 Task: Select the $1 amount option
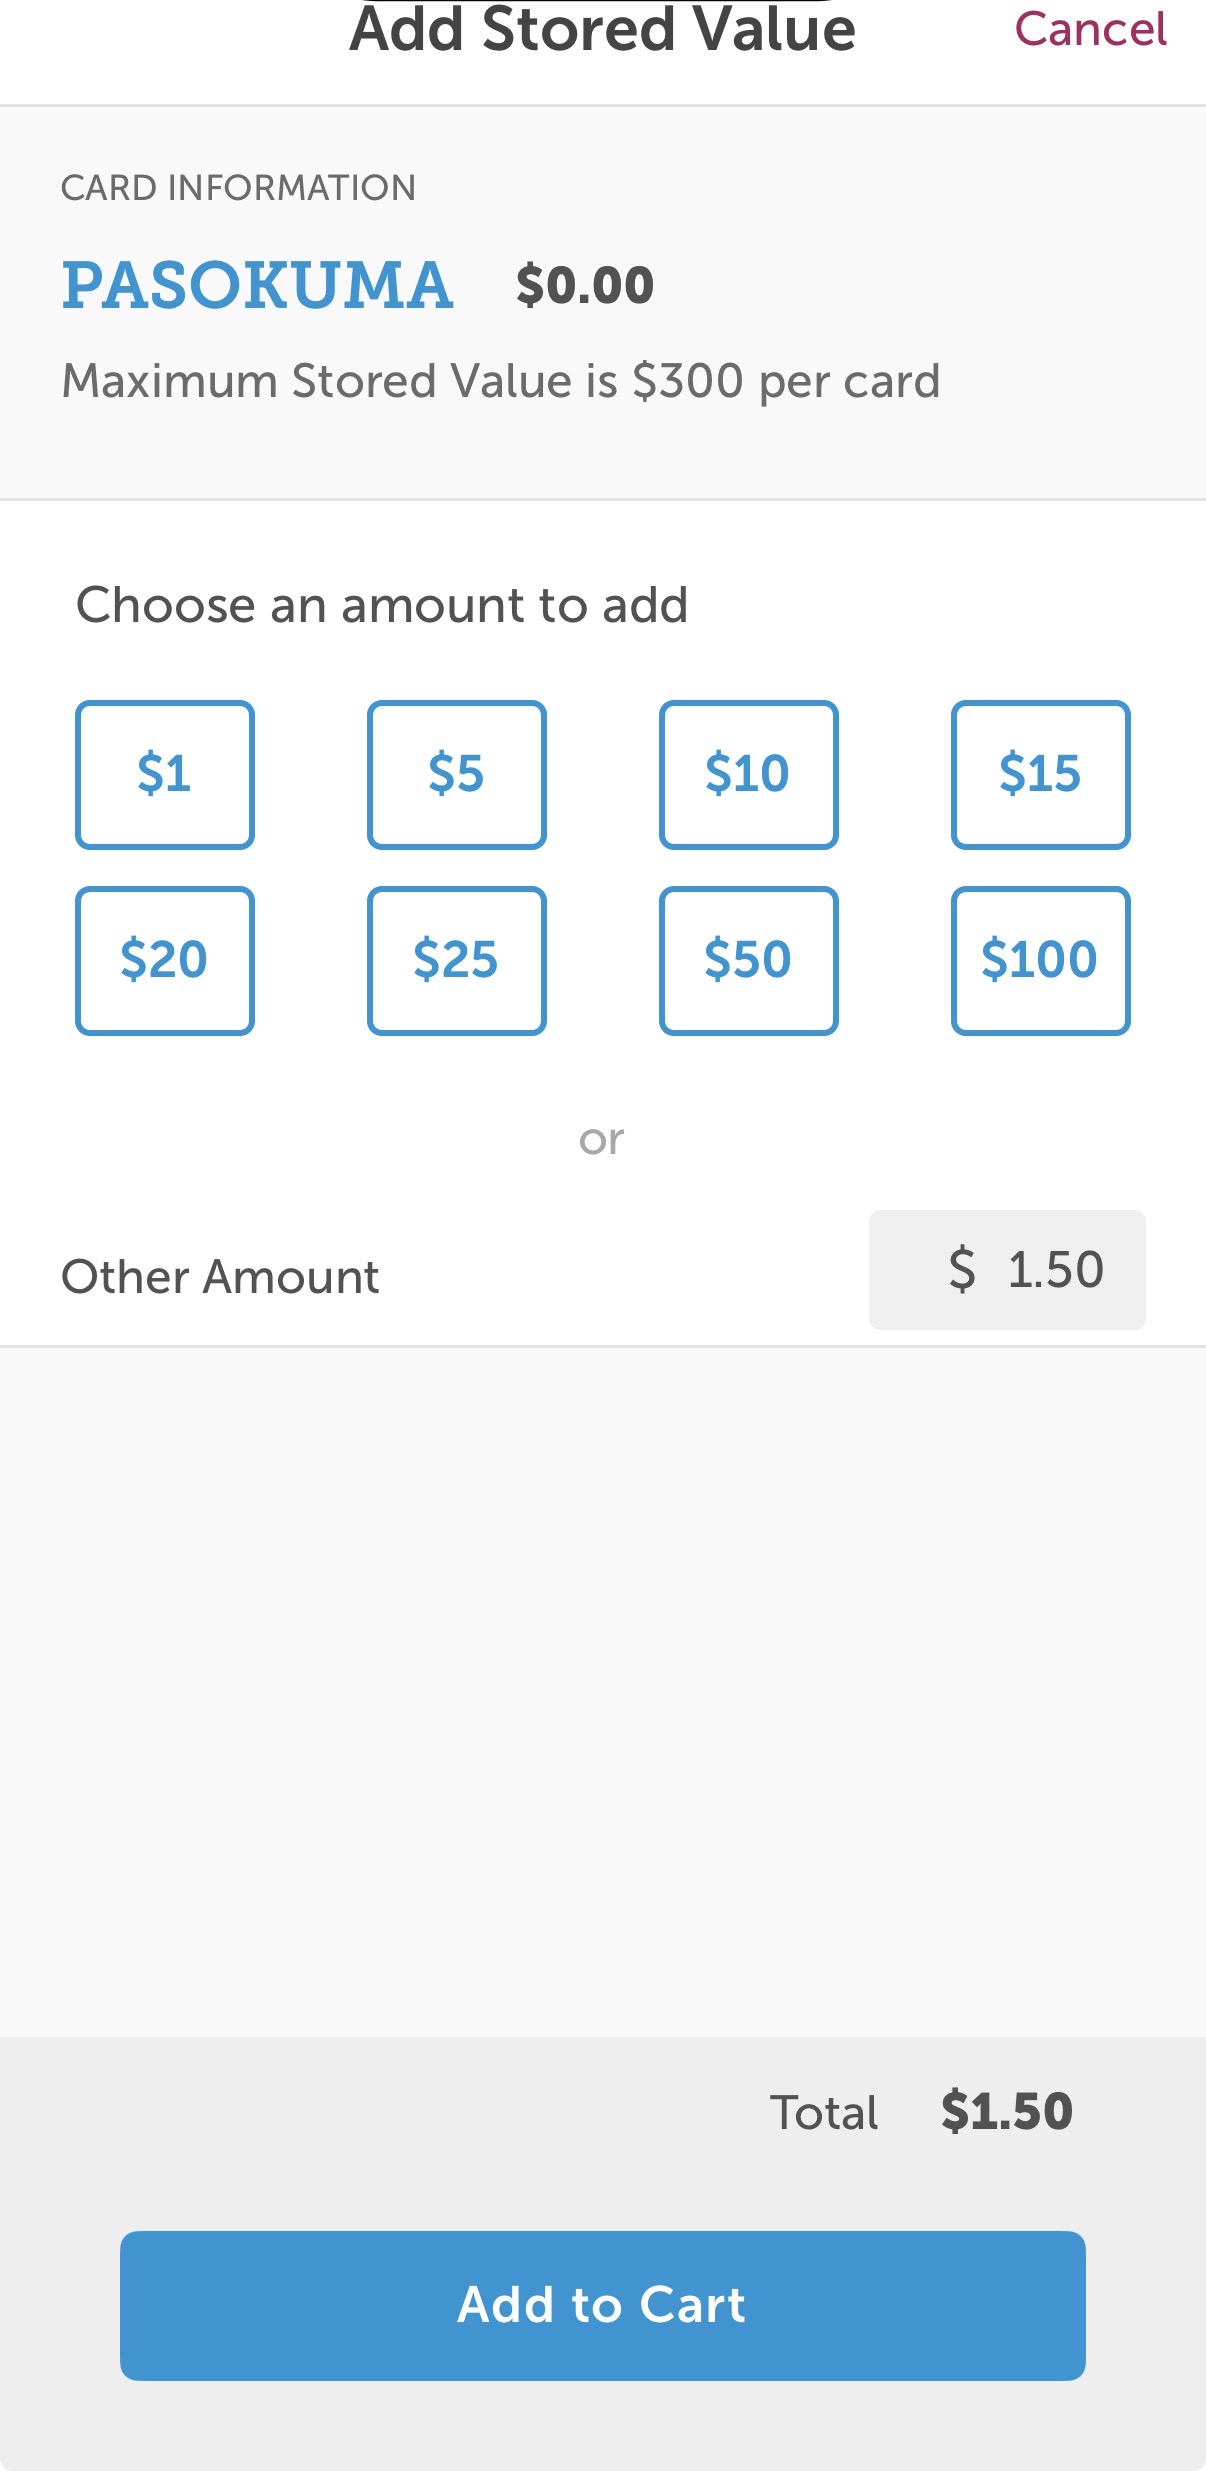165,774
